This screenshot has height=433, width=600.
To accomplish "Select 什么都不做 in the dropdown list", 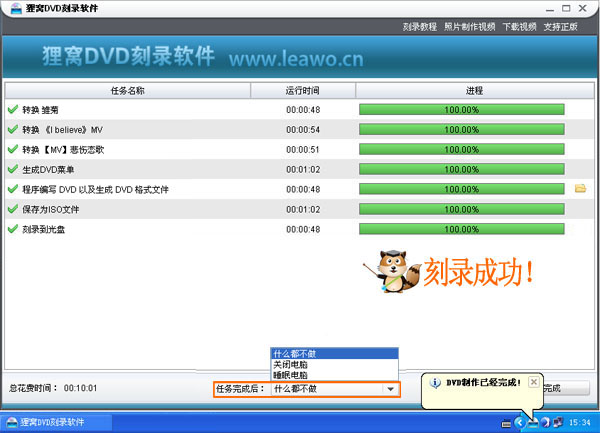I will [334, 353].
